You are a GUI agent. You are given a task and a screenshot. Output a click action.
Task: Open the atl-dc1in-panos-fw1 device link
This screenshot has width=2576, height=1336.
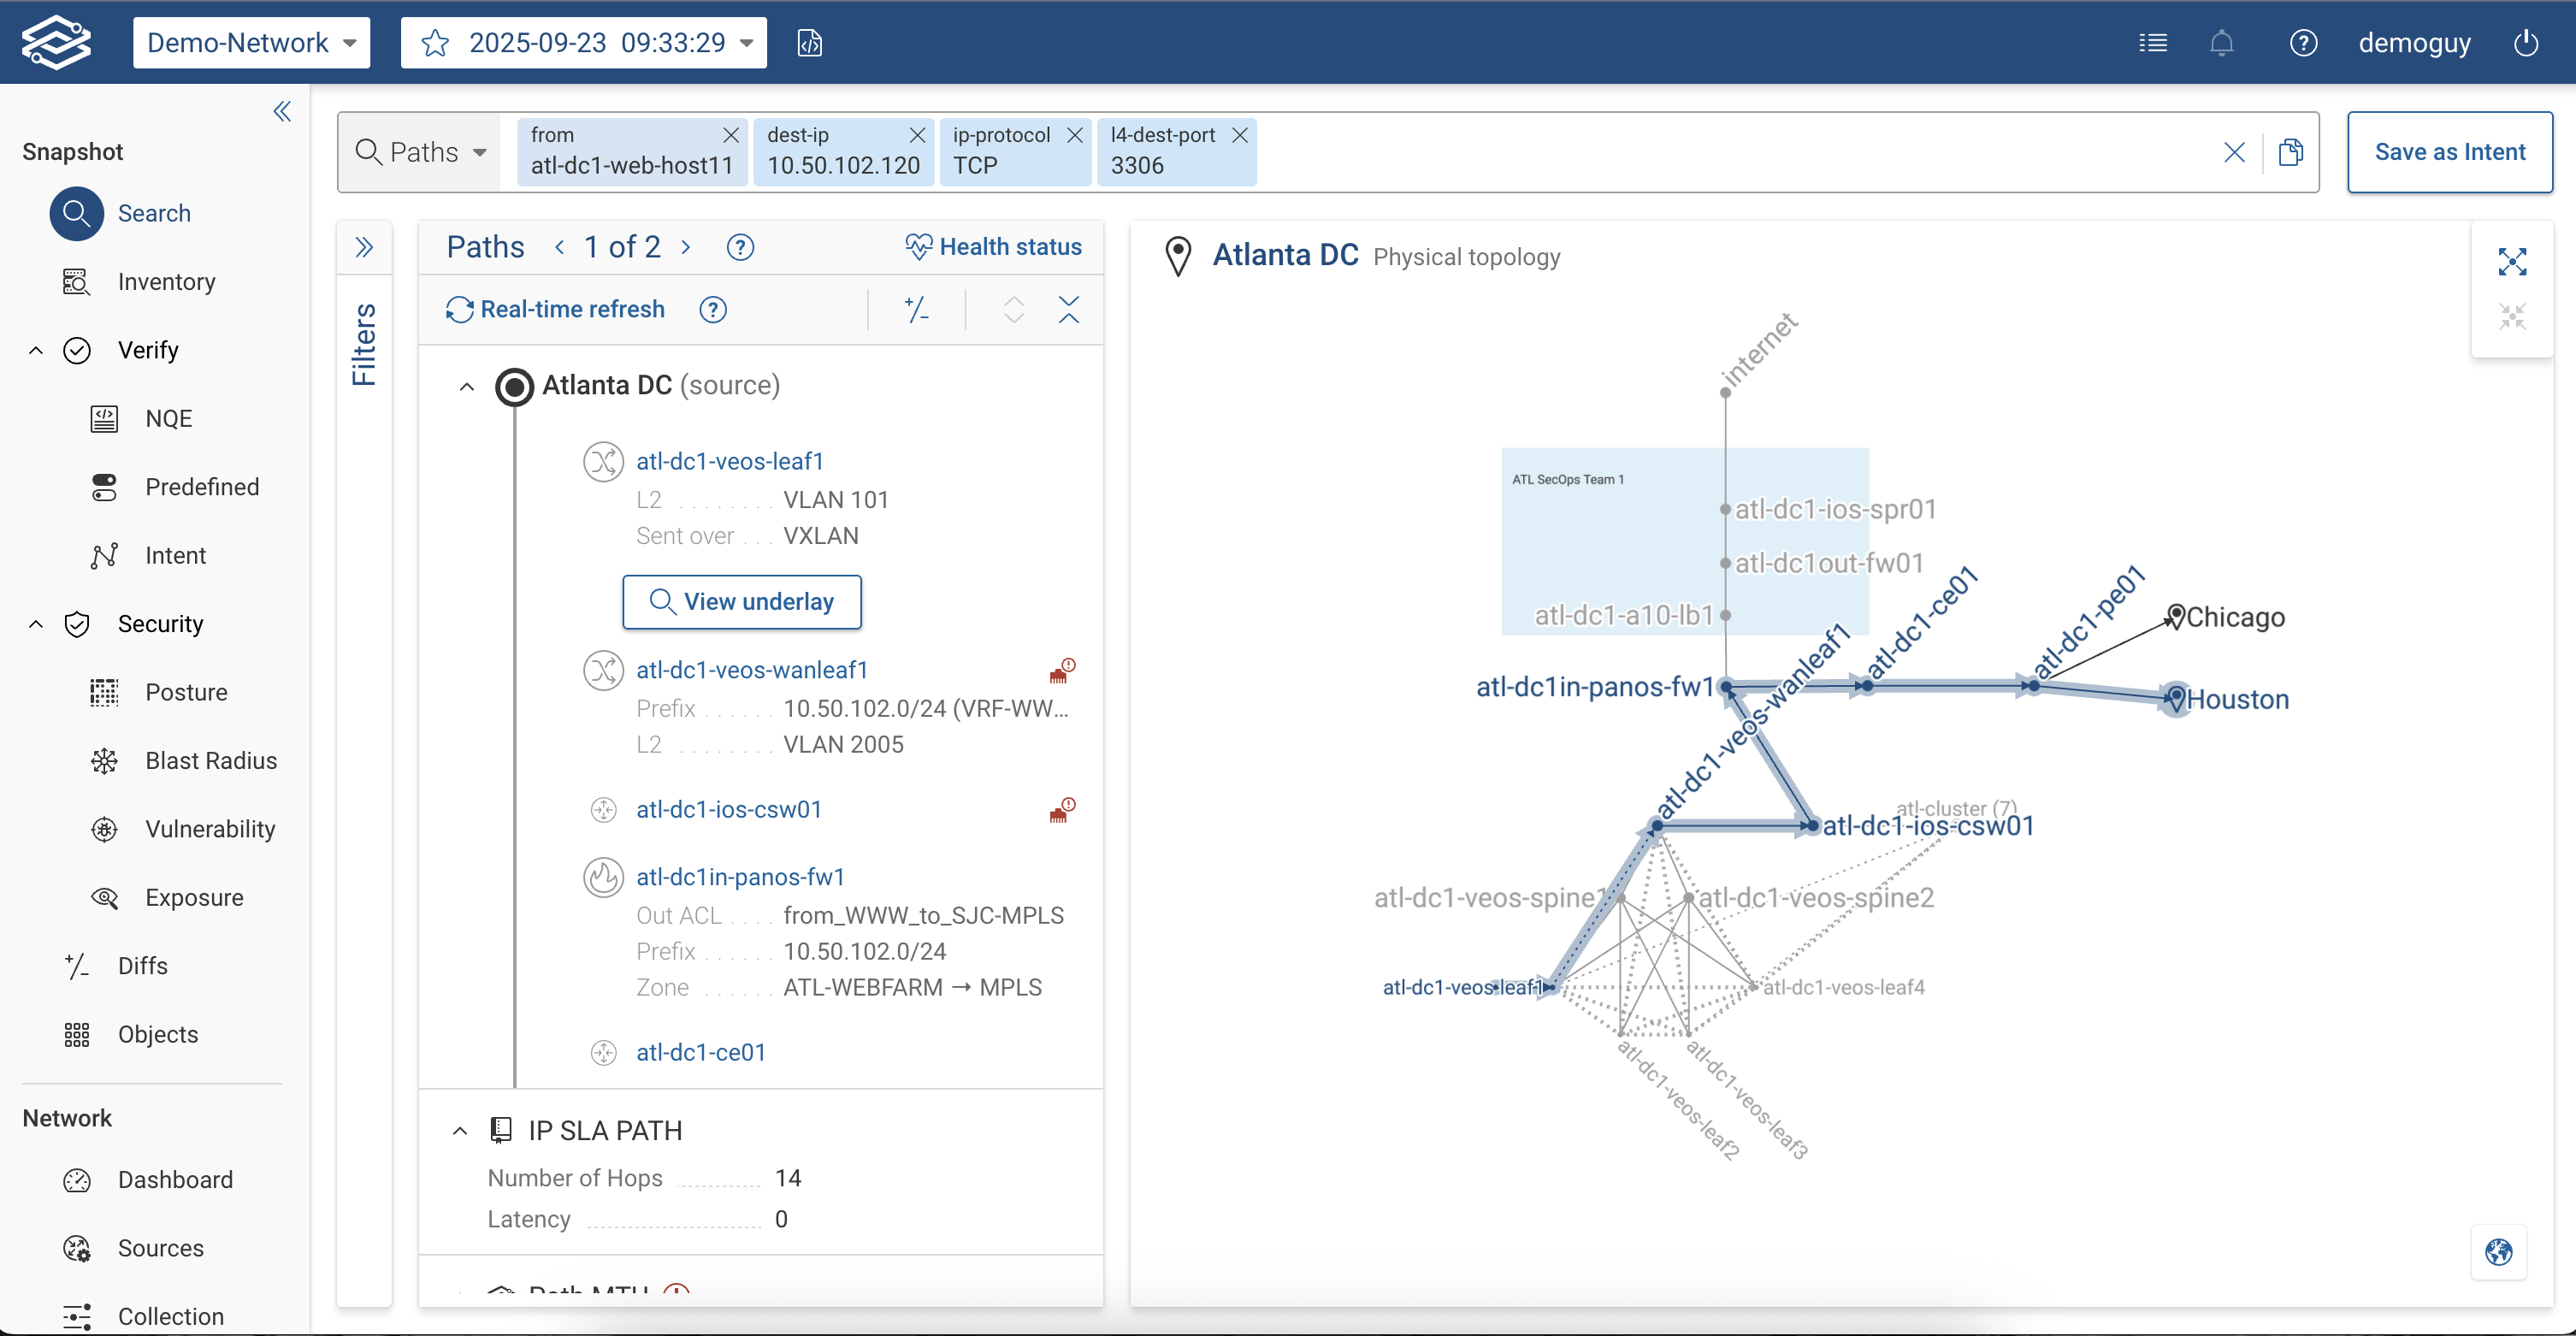[740, 876]
